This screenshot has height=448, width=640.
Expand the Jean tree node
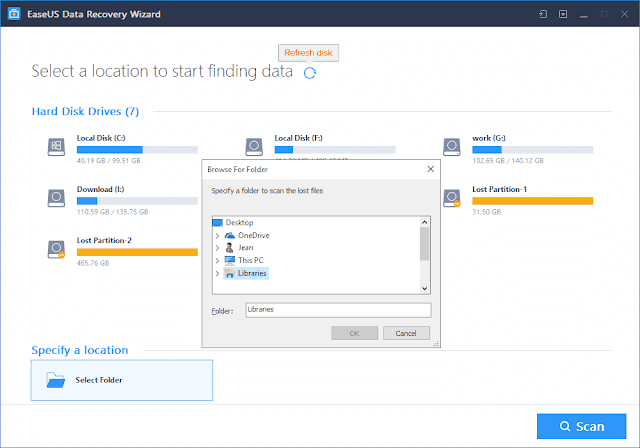coord(217,248)
